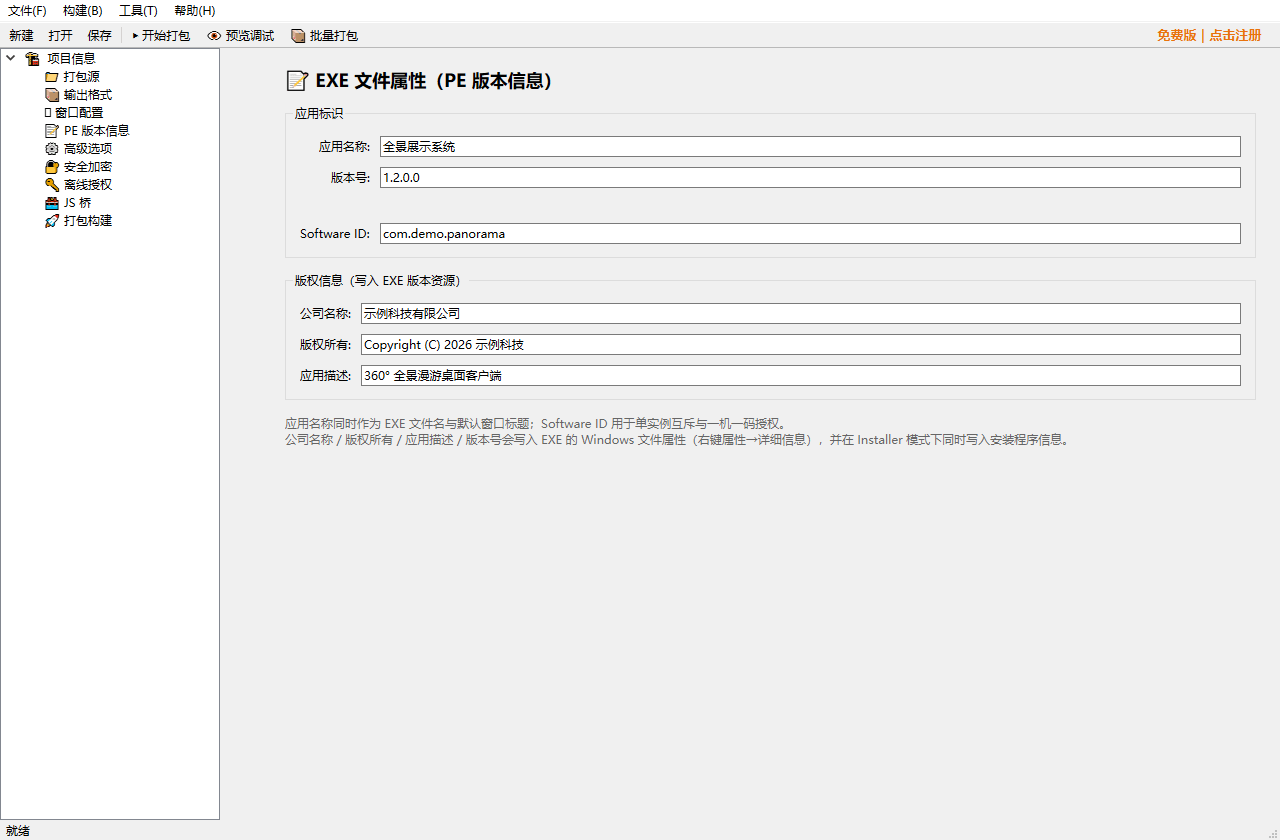The width and height of the screenshot is (1280, 840).
Task: Click the PE 版本信息 document icon
Action: 52,130
